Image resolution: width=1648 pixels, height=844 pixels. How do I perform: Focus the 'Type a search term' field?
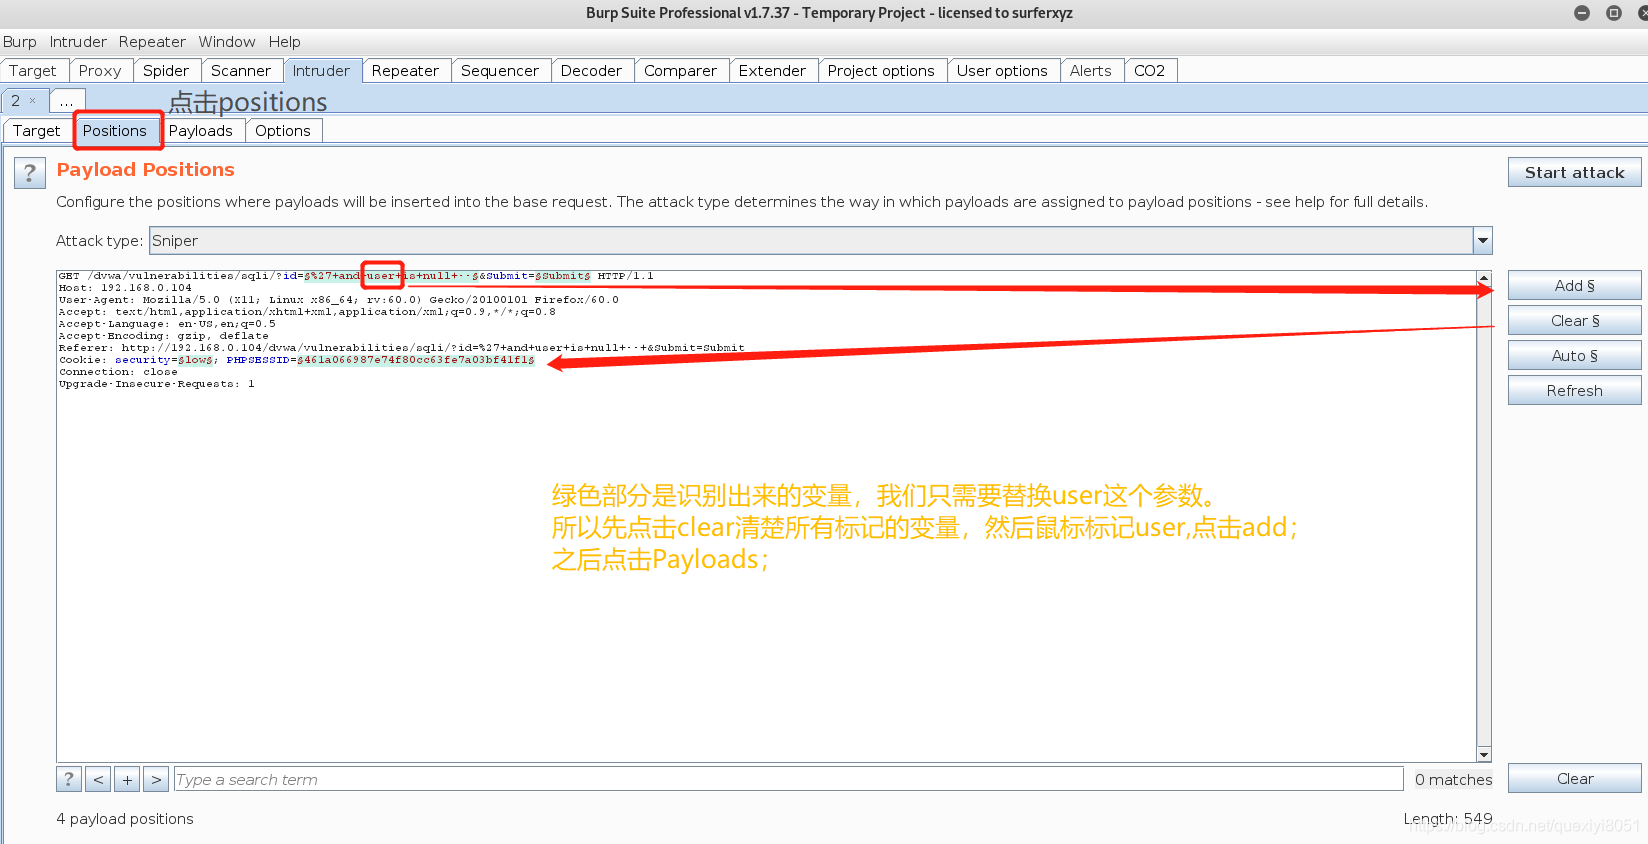(788, 779)
